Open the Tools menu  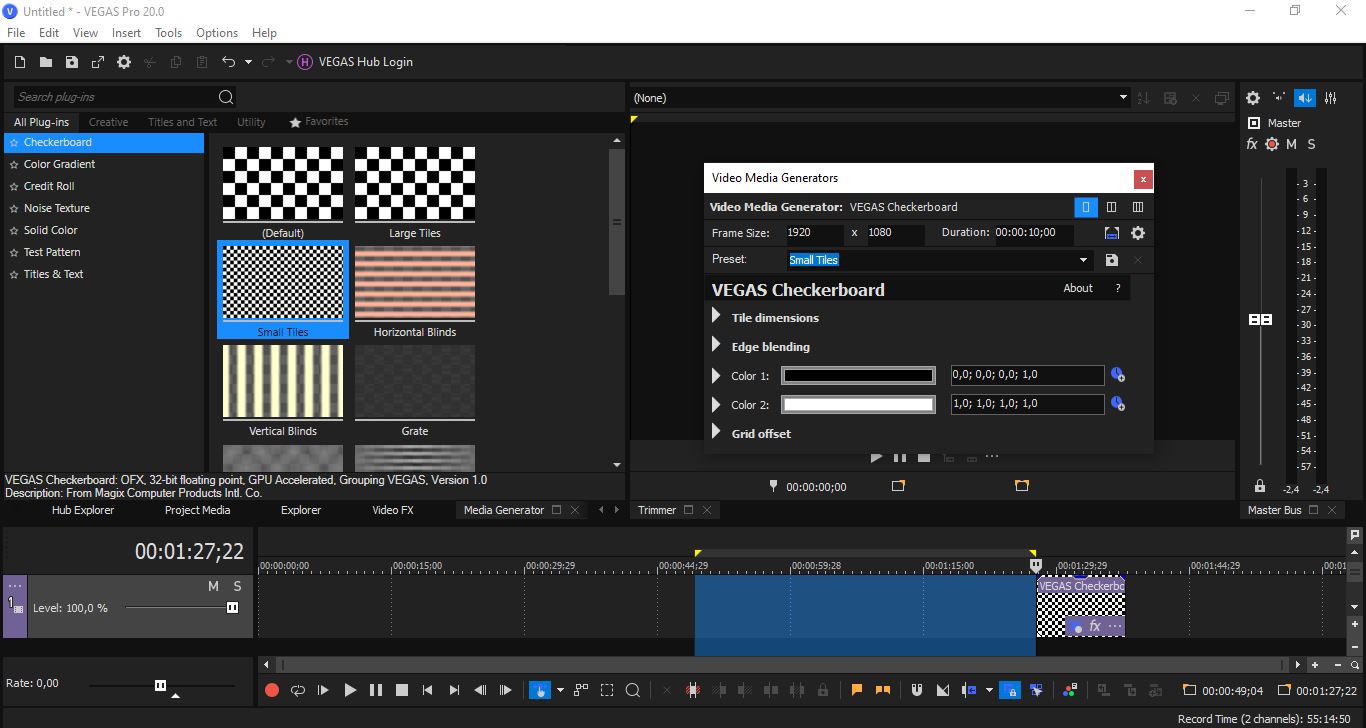169,33
